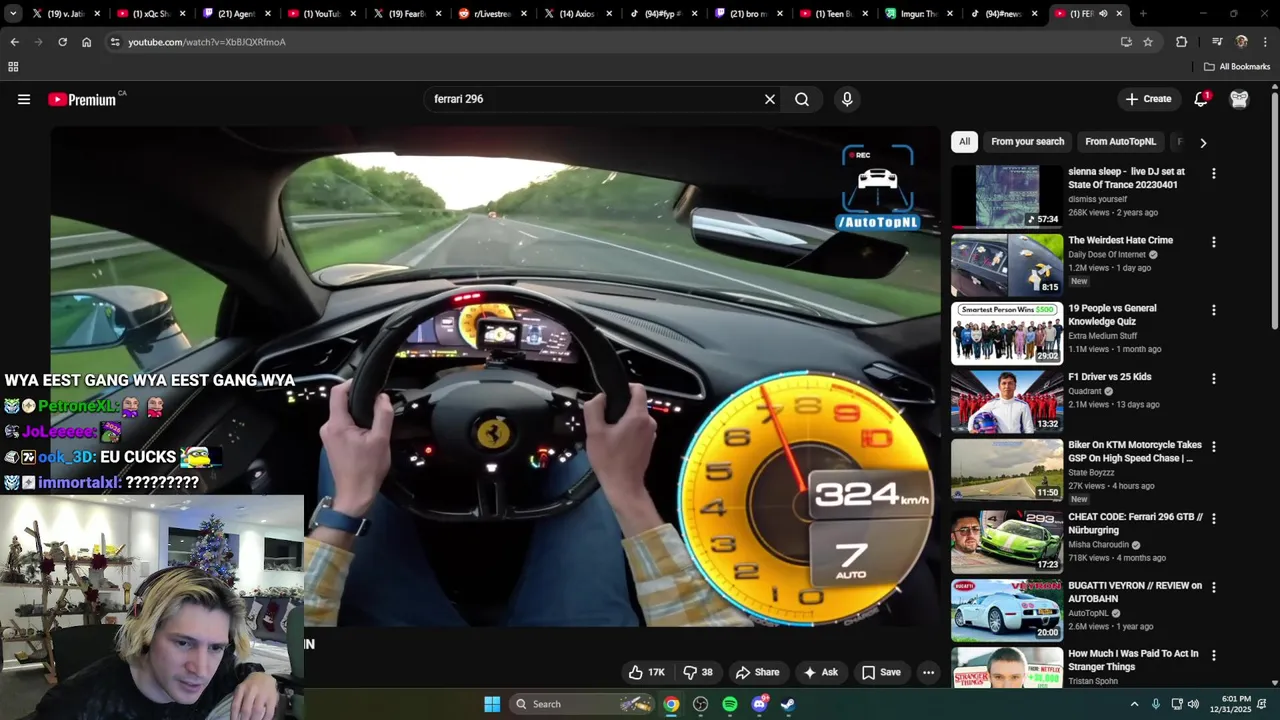
Task: Clear the search box with X icon
Action: click(770, 99)
